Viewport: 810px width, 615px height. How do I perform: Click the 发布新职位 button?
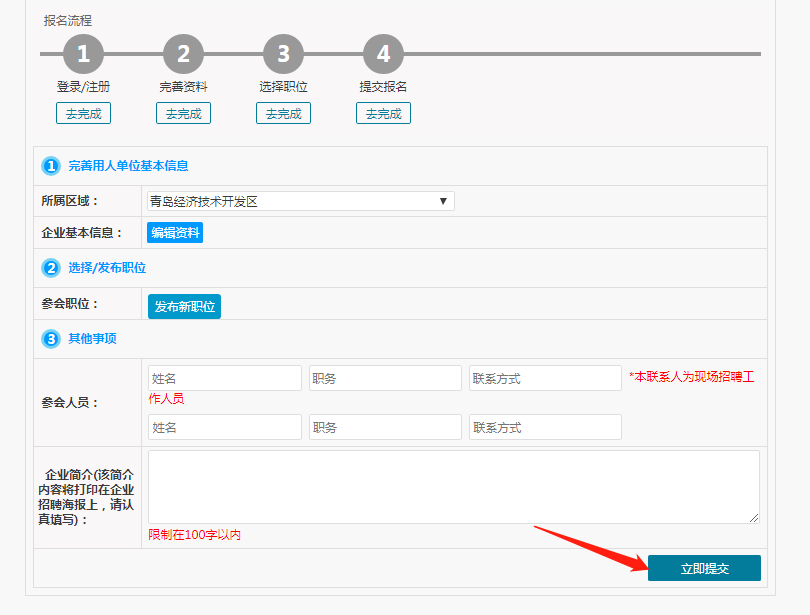point(184,306)
